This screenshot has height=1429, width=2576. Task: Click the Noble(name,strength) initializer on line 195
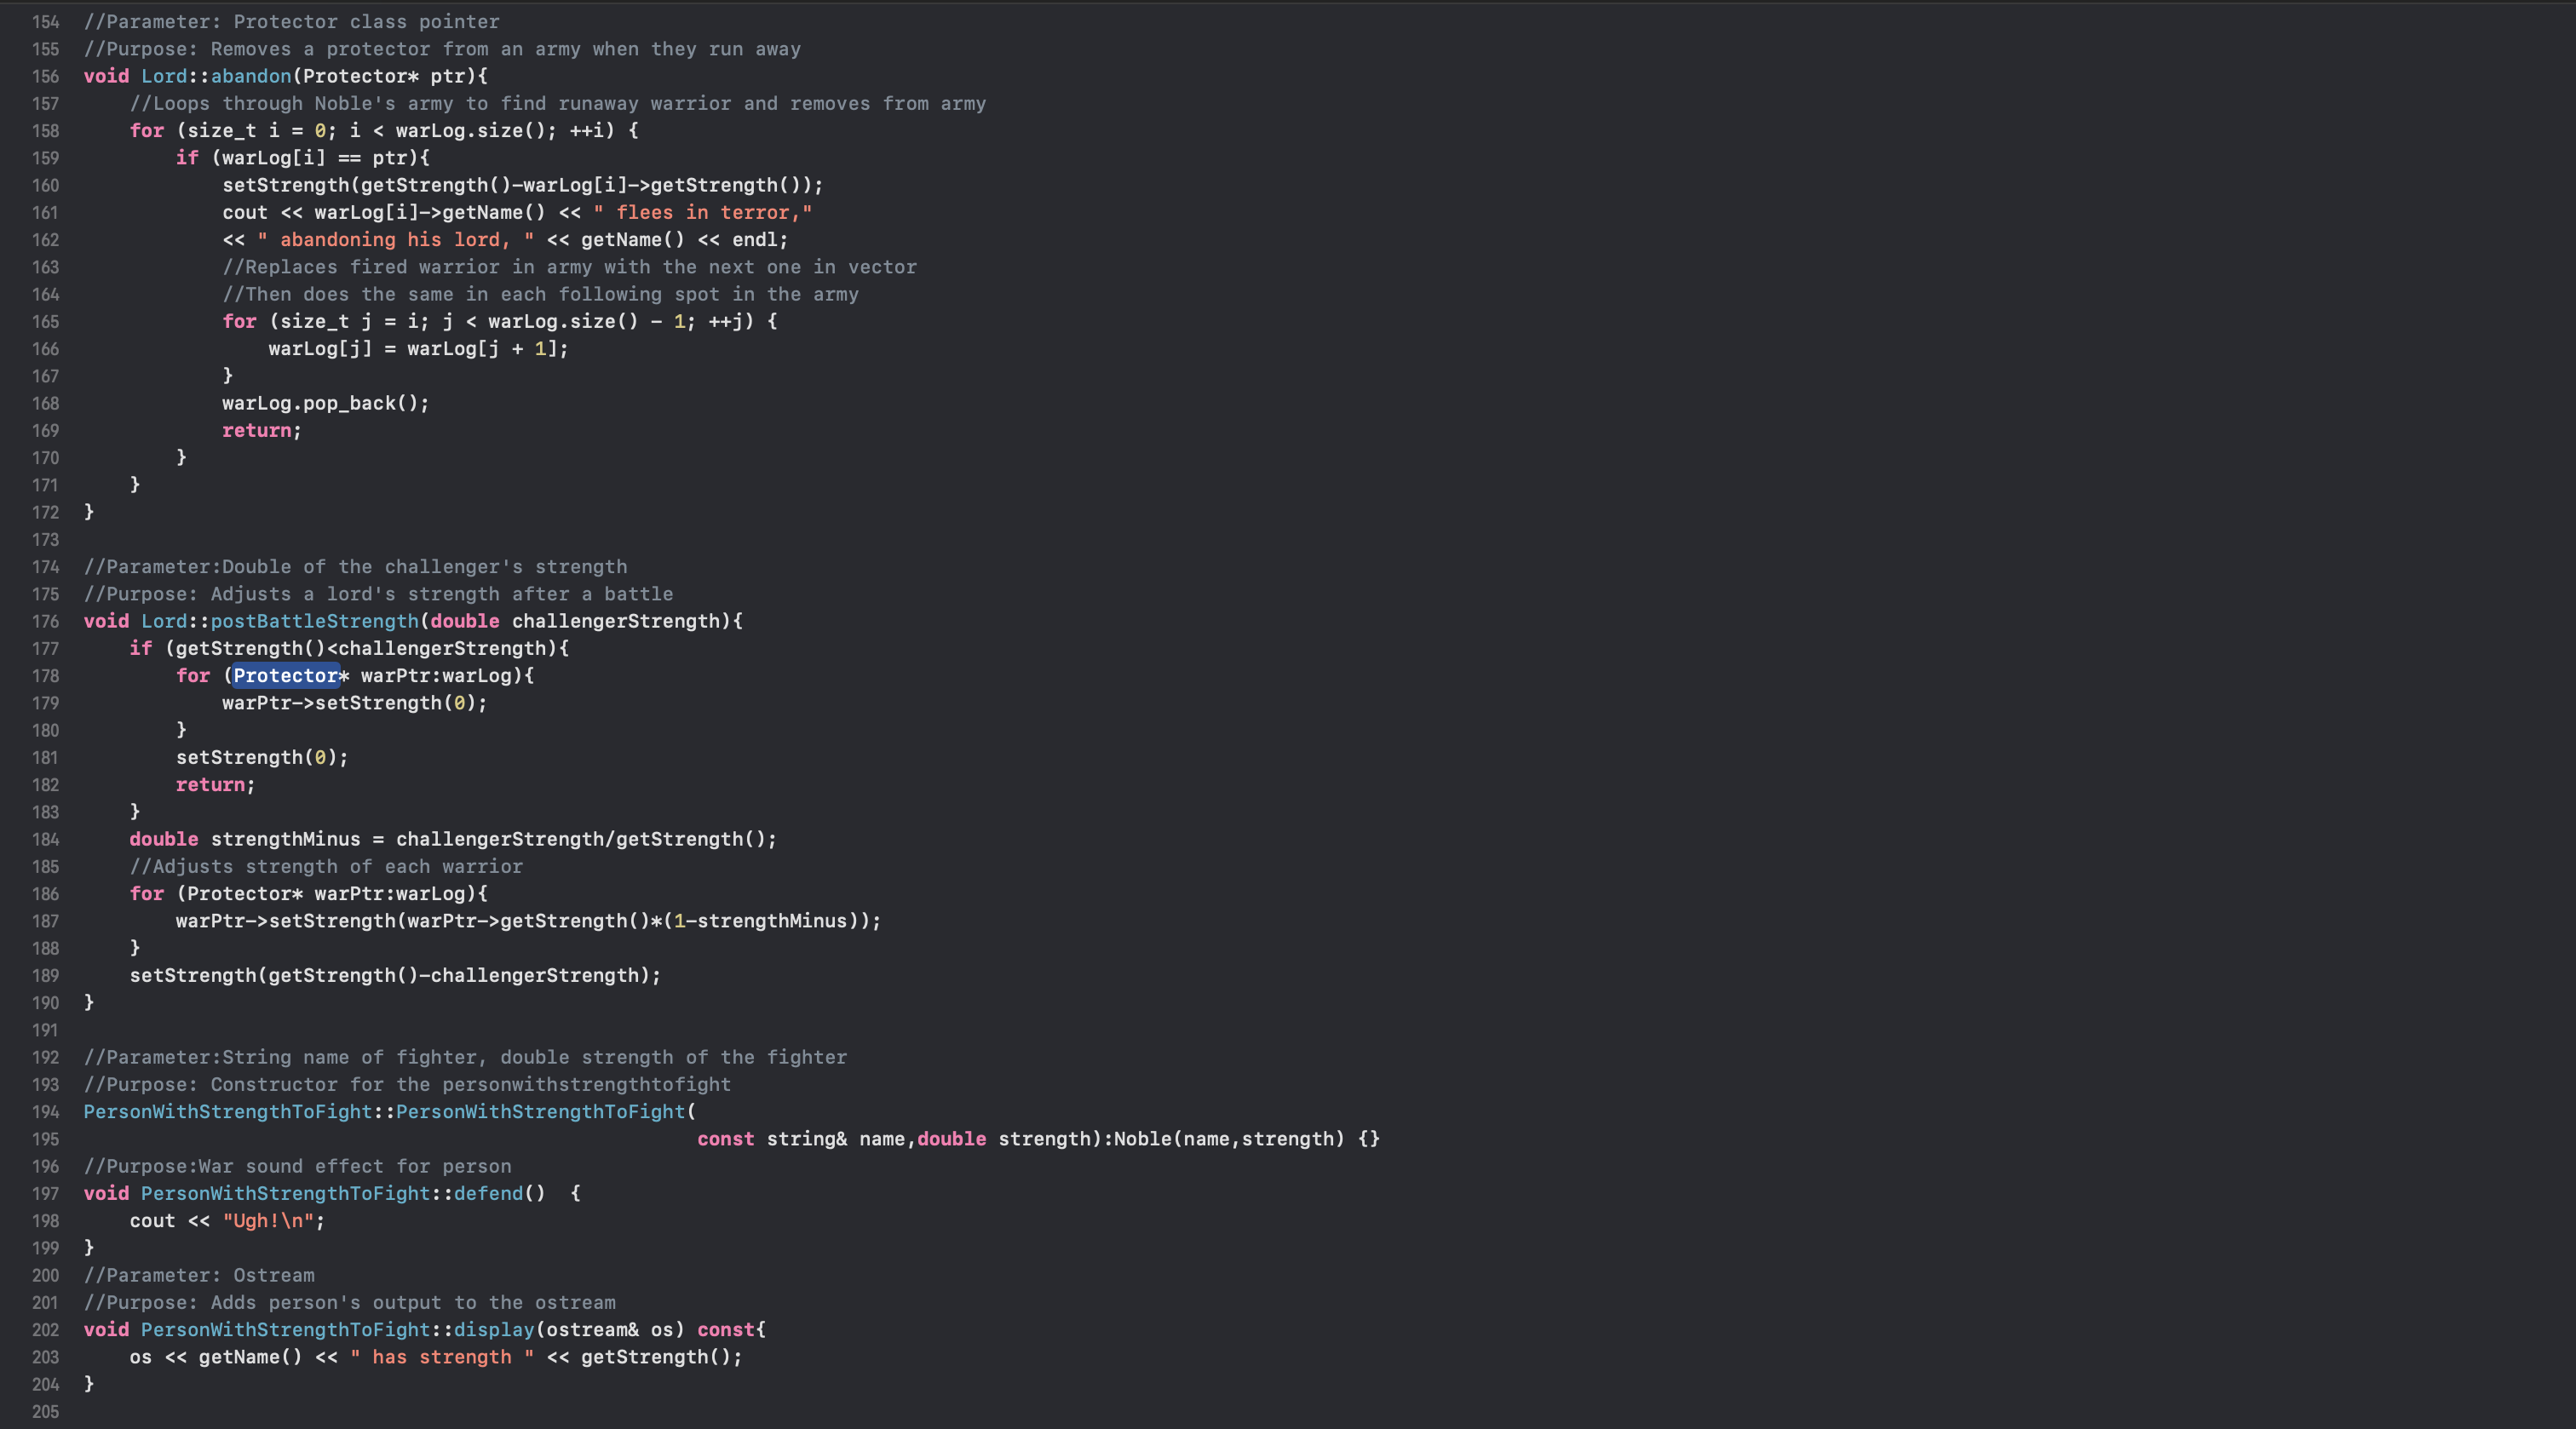click(x=1228, y=1139)
